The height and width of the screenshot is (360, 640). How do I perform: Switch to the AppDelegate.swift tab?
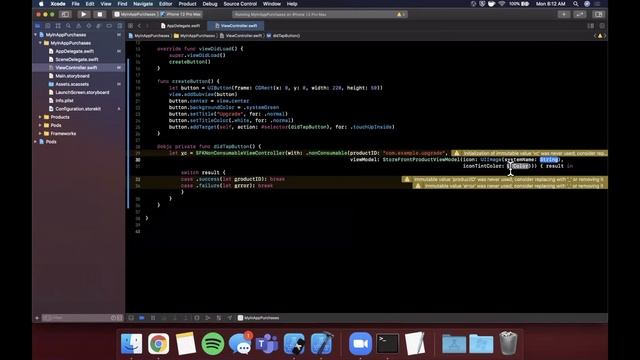[180, 26]
